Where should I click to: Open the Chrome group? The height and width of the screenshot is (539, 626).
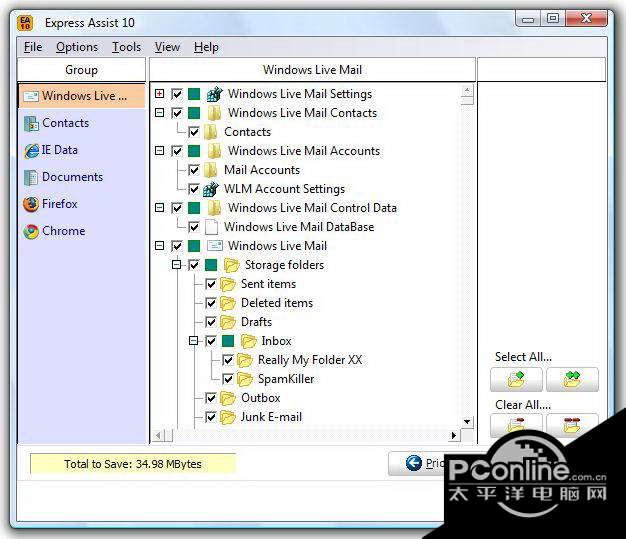pos(54,231)
